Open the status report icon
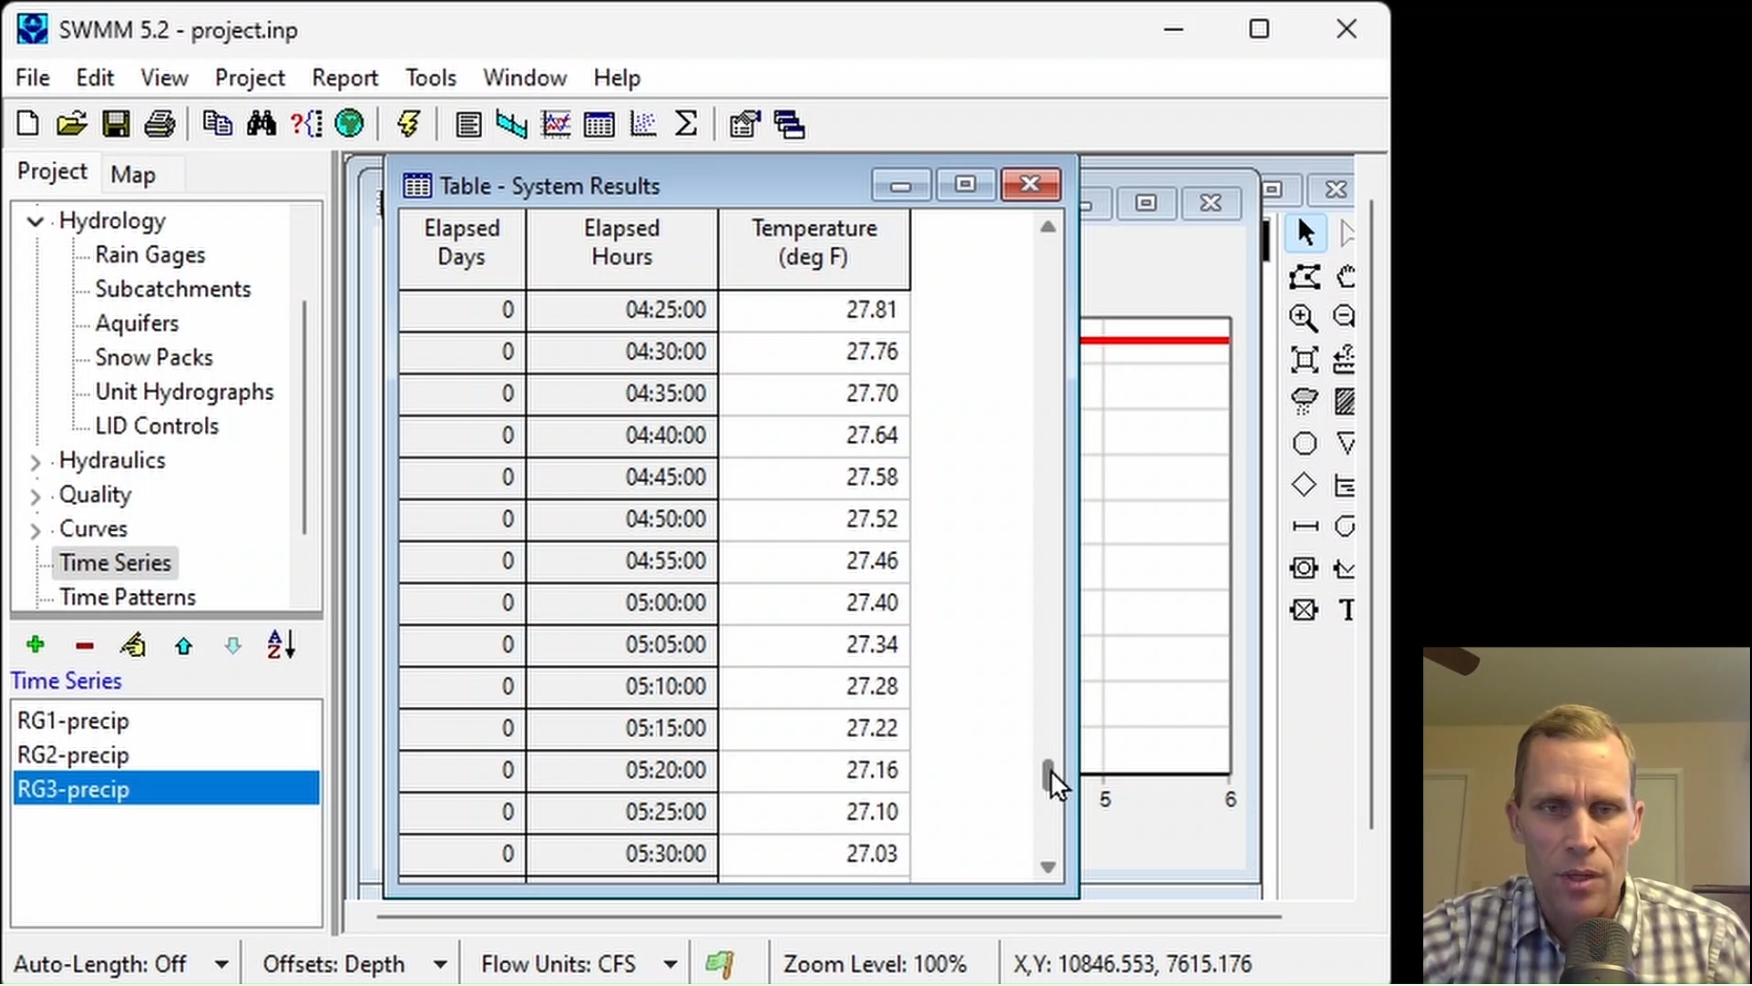Image resolution: width=1752 pixels, height=986 pixels. click(467, 124)
